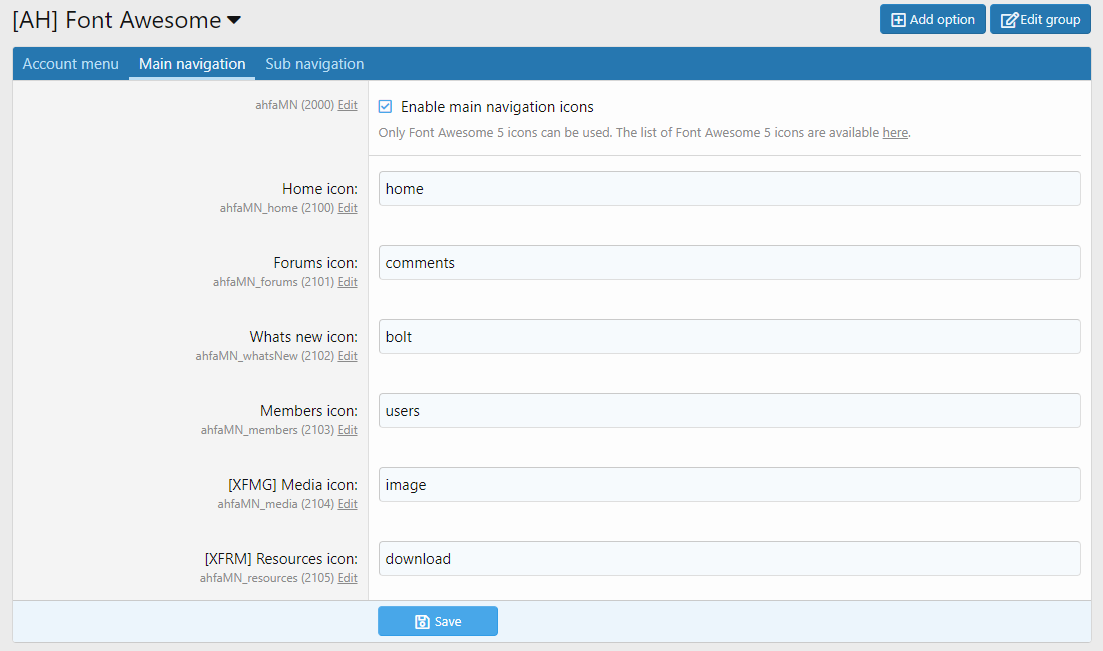Image resolution: width=1103 pixels, height=651 pixels.
Task: Click Edit link for ahfaMN_members option
Action: [348, 429]
